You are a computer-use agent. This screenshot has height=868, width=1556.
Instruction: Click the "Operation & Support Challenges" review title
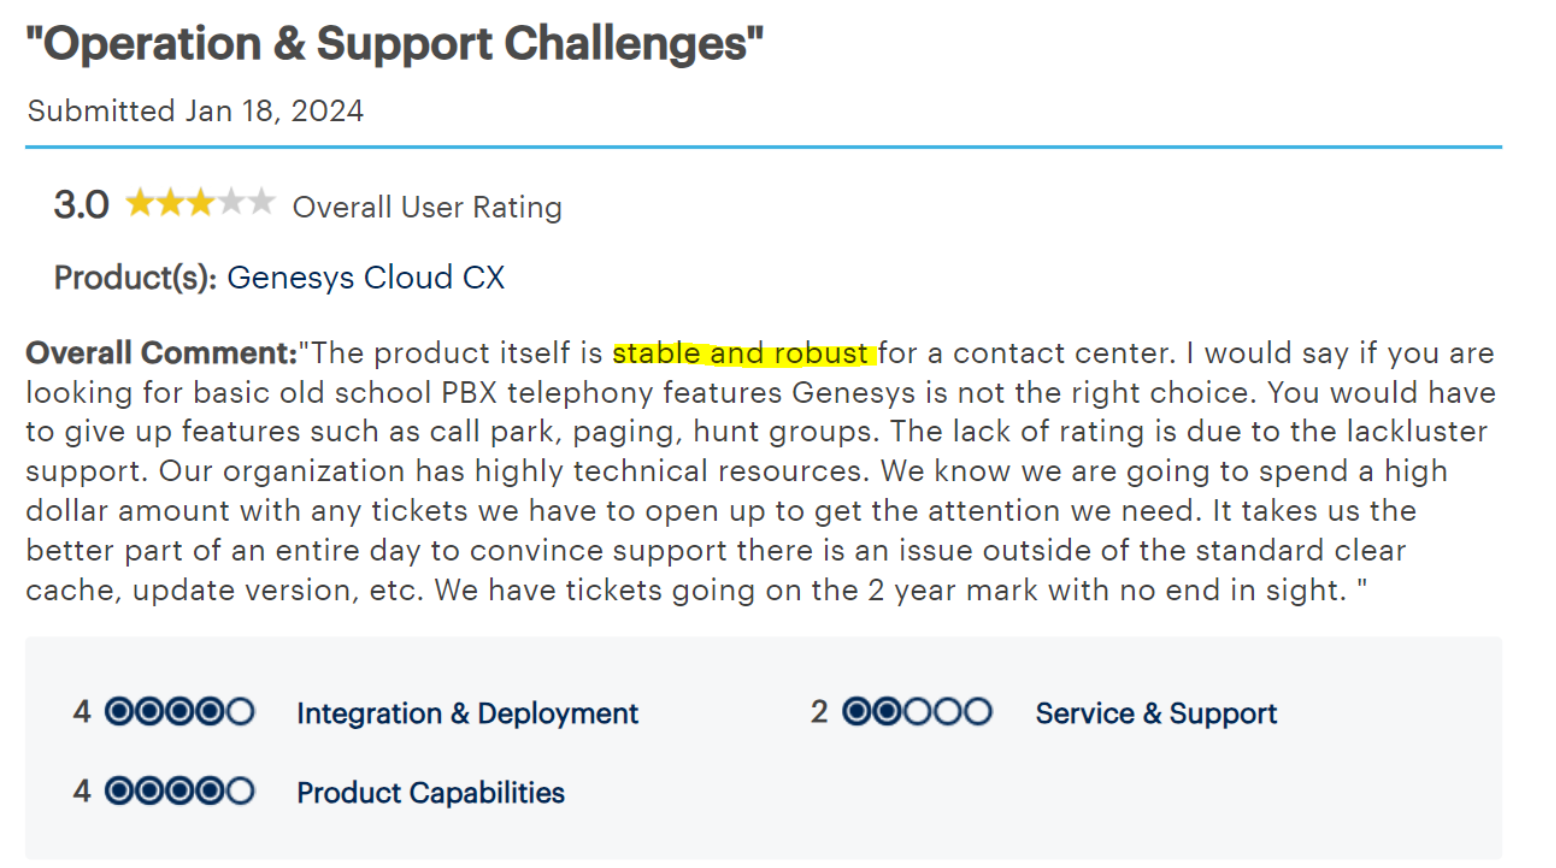[x=394, y=44]
